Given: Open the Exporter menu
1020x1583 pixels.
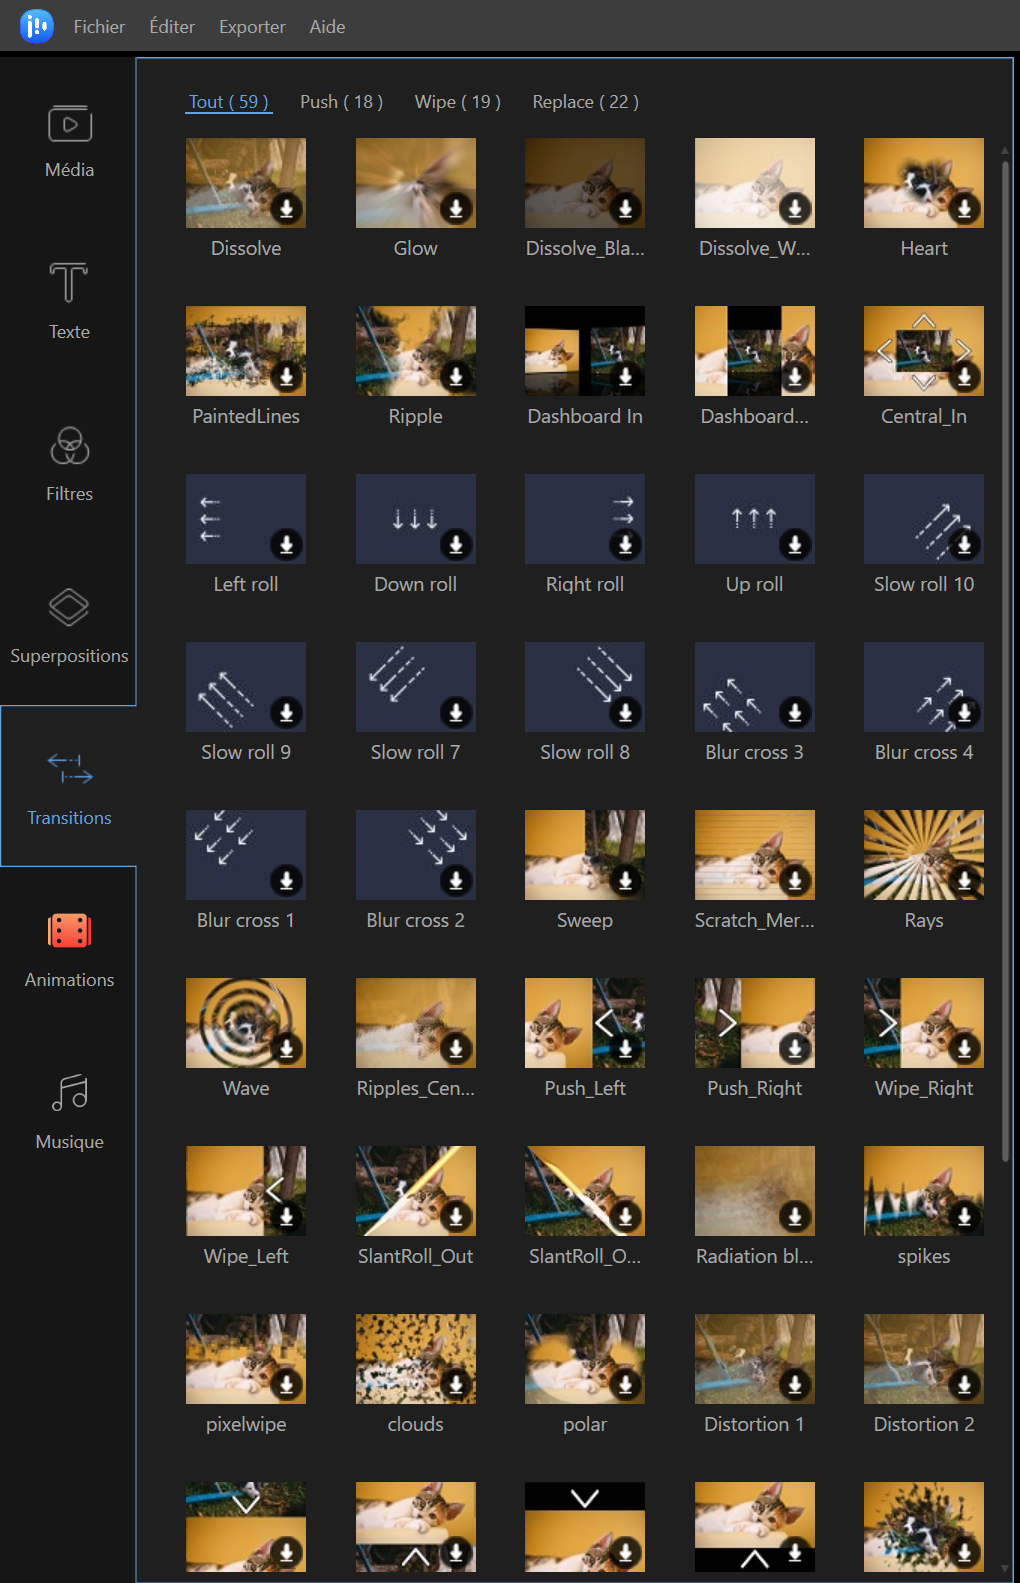Looking at the screenshot, I should coord(252,27).
